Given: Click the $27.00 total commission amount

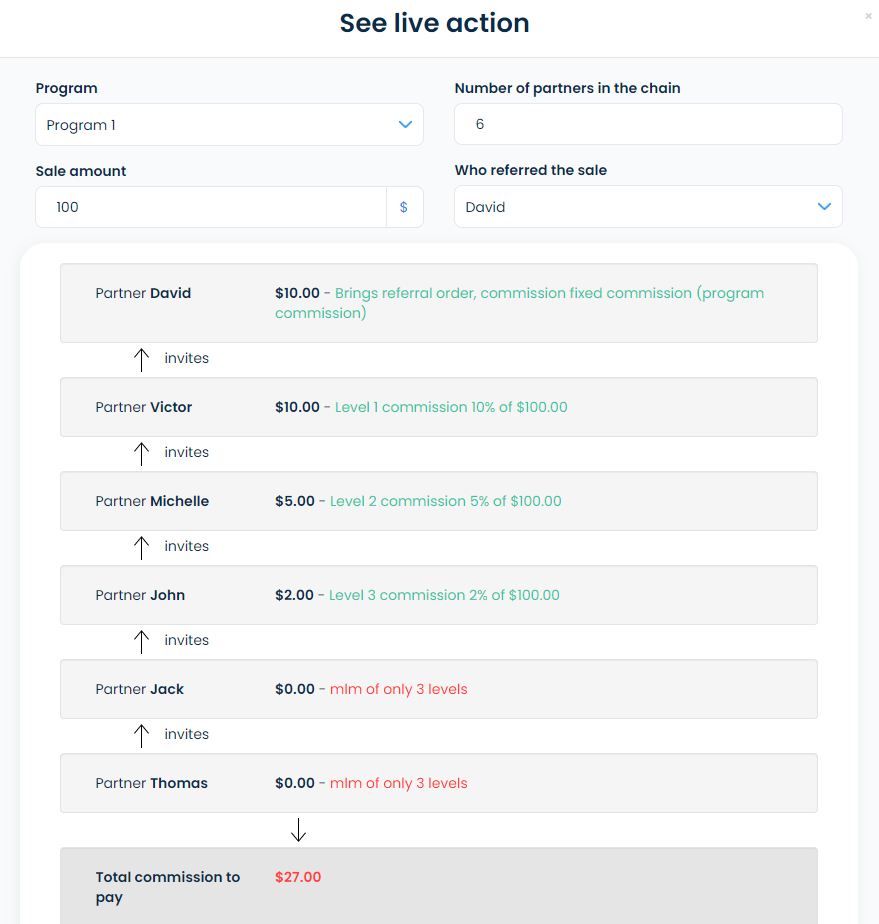Looking at the screenshot, I should (x=298, y=877).
